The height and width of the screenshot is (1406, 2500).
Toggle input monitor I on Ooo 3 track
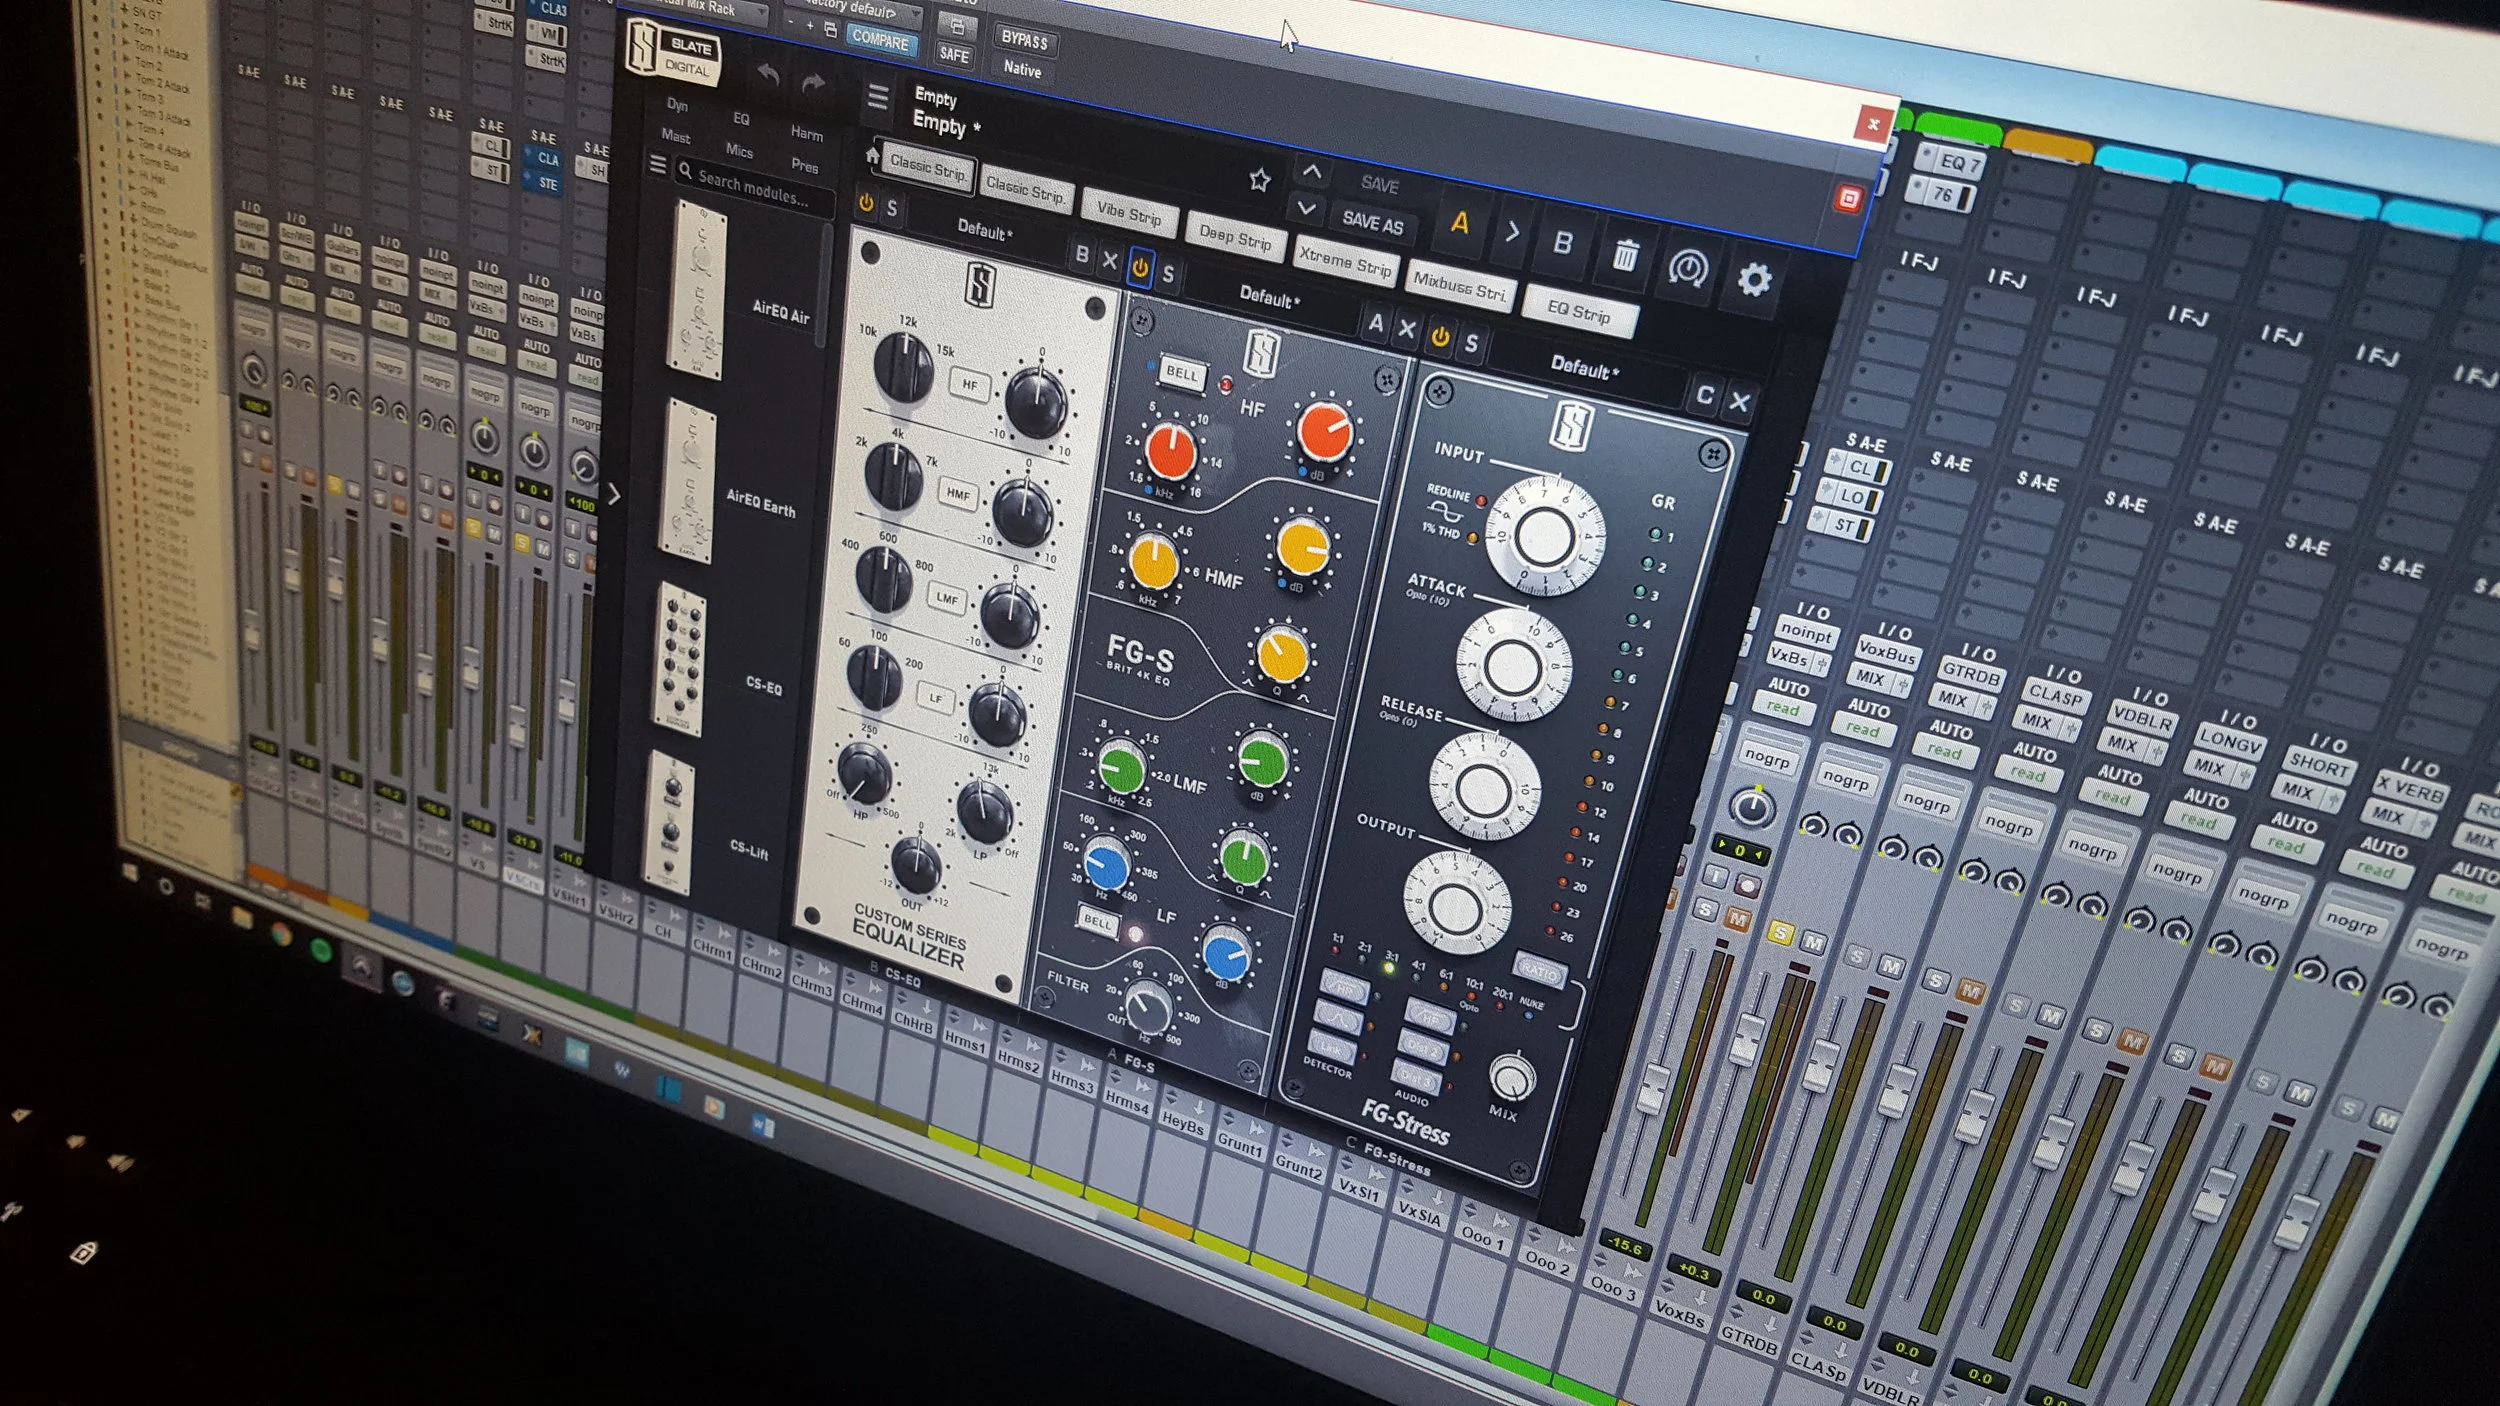1715,877
